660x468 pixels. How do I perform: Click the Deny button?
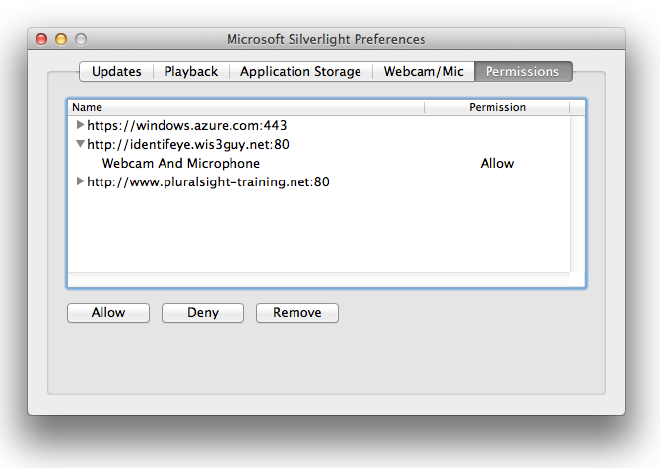pyautogui.click(x=203, y=313)
